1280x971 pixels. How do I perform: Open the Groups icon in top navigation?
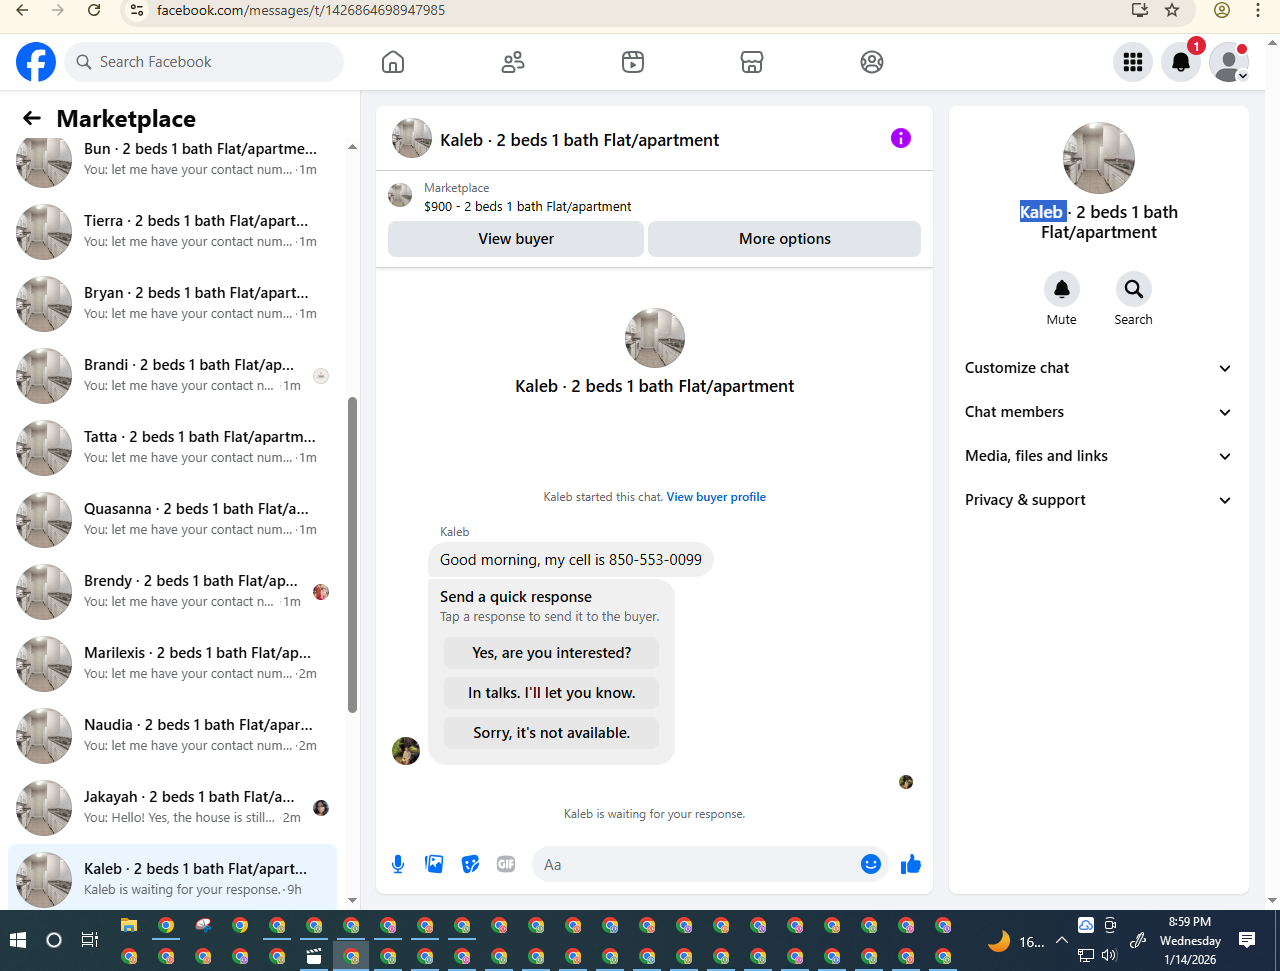click(x=872, y=62)
